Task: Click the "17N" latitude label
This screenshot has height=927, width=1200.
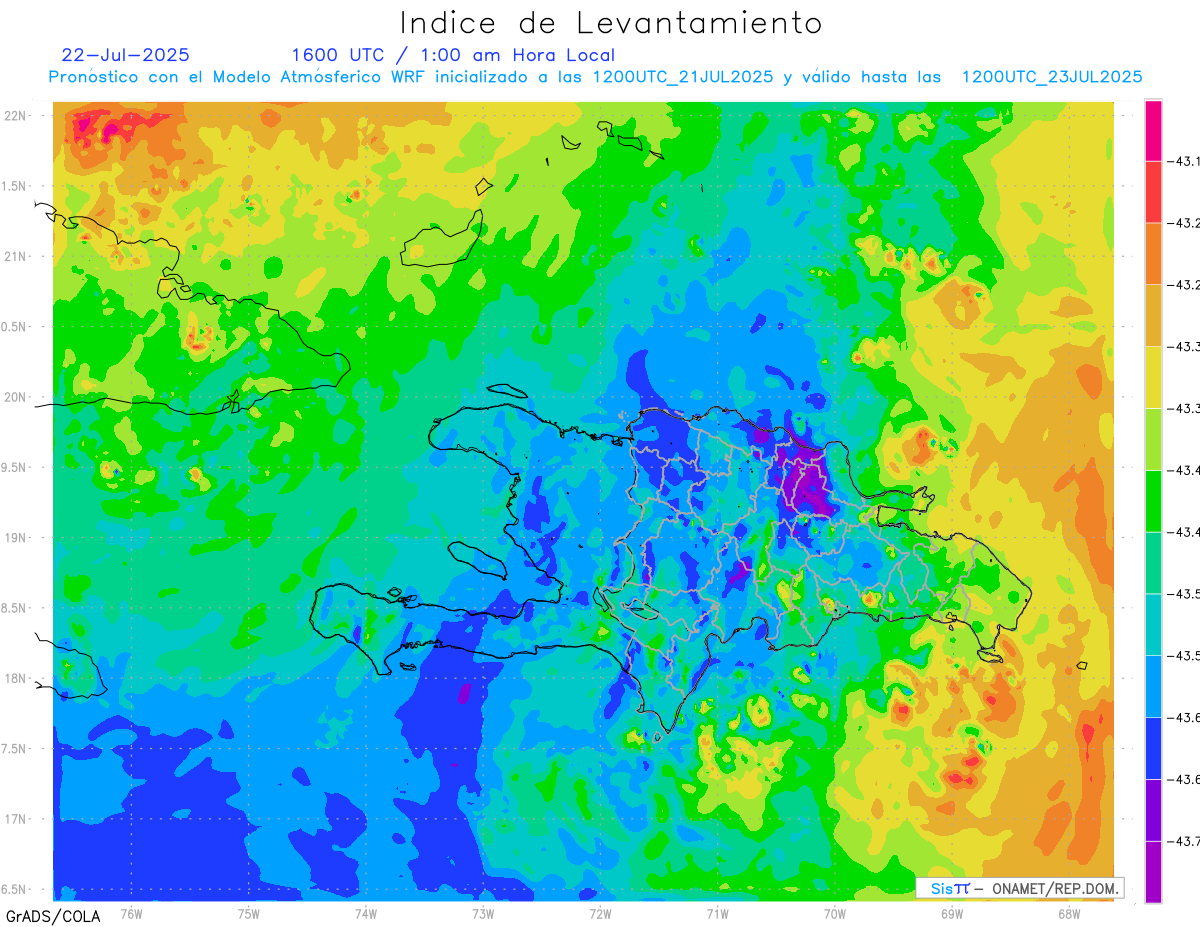Action: (16, 819)
